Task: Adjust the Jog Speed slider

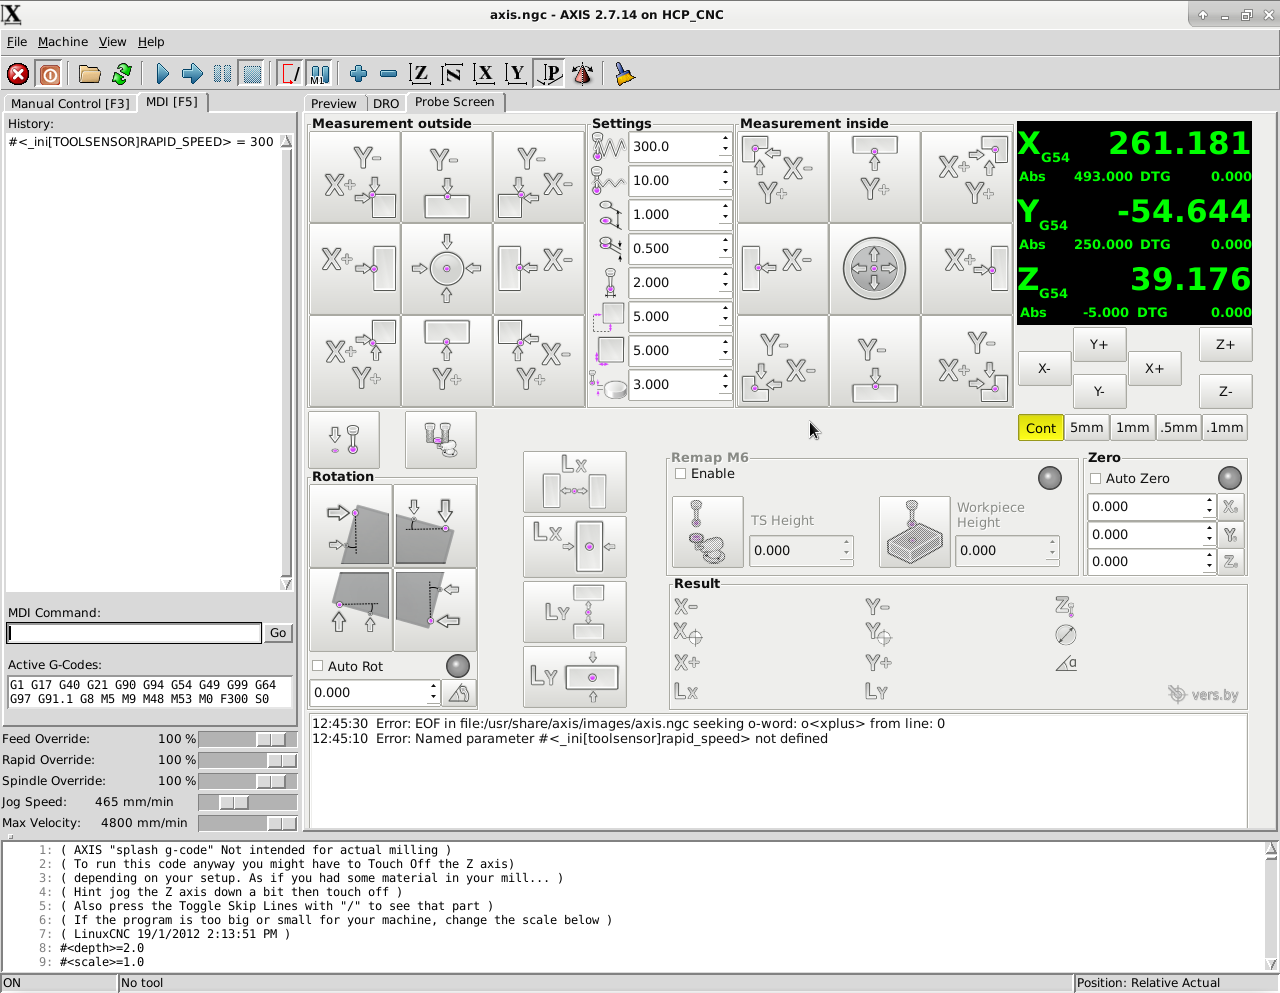Action: pos(248,802)
